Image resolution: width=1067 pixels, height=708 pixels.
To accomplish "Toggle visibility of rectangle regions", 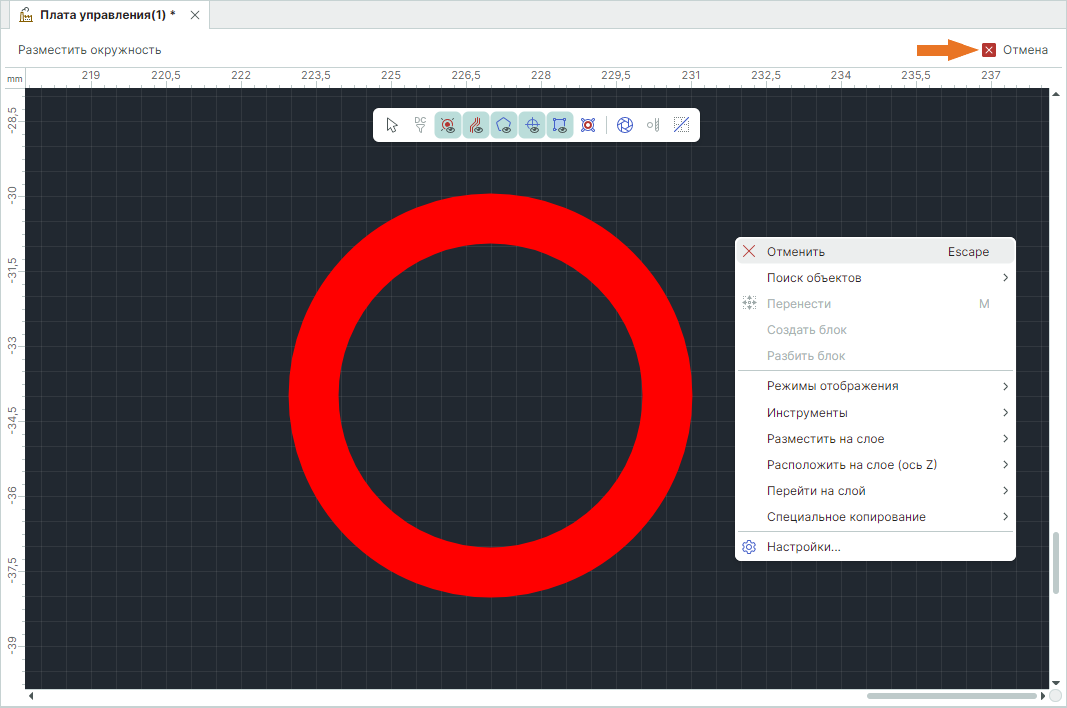I will 560,125.
